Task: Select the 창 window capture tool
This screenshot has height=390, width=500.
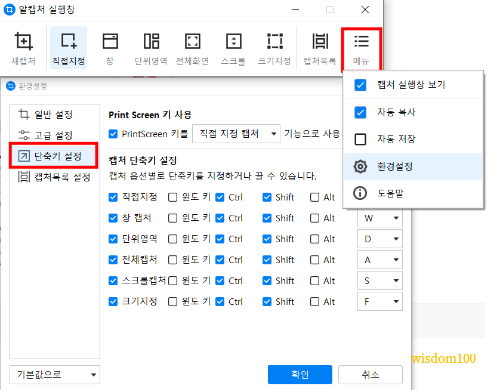Action: (x=110, y=48)
